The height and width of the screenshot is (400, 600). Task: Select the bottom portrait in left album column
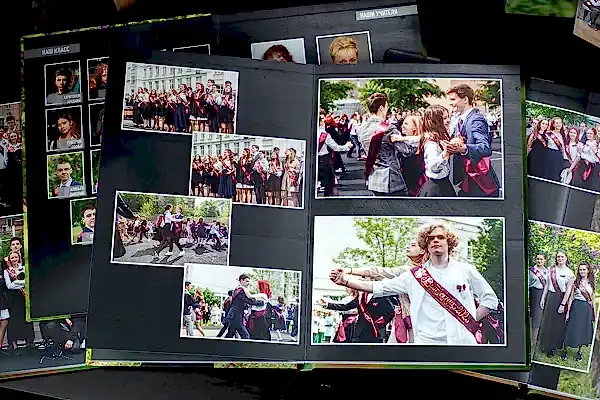click(66, 173)
